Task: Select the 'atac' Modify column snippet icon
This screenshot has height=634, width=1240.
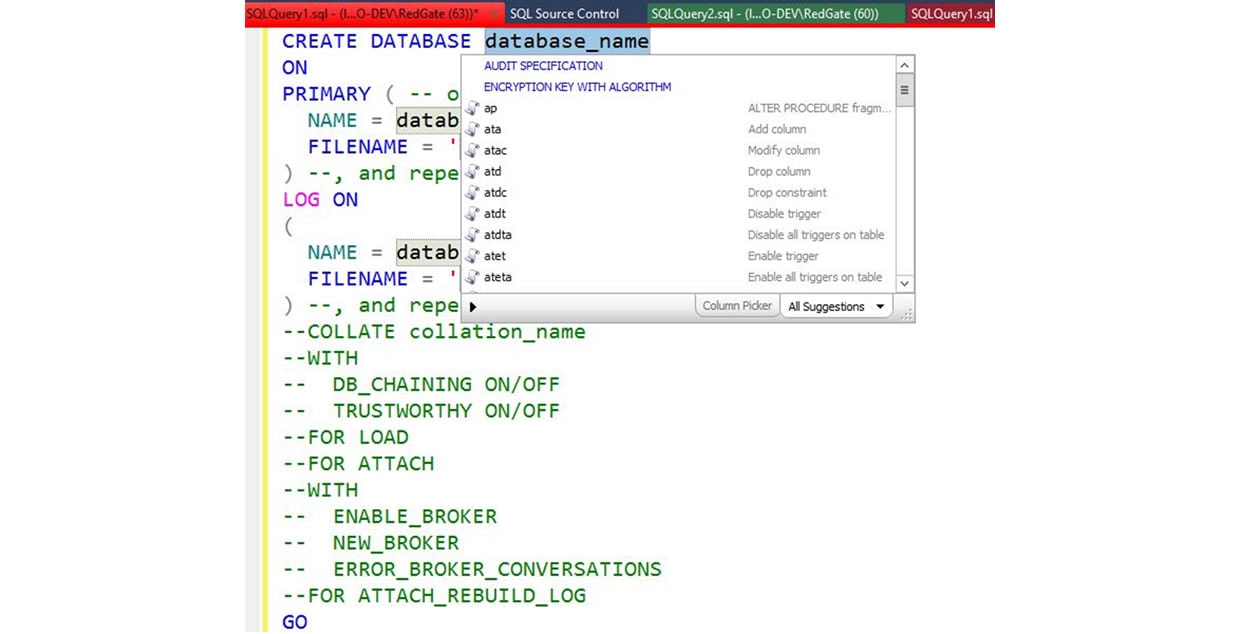Action: [x=473, y=150]
